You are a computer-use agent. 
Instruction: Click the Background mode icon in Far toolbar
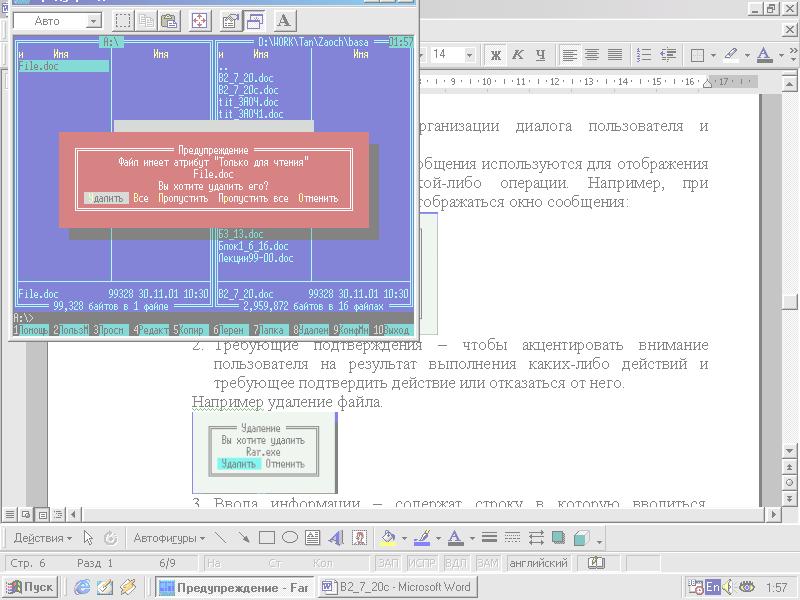[255, 21]
